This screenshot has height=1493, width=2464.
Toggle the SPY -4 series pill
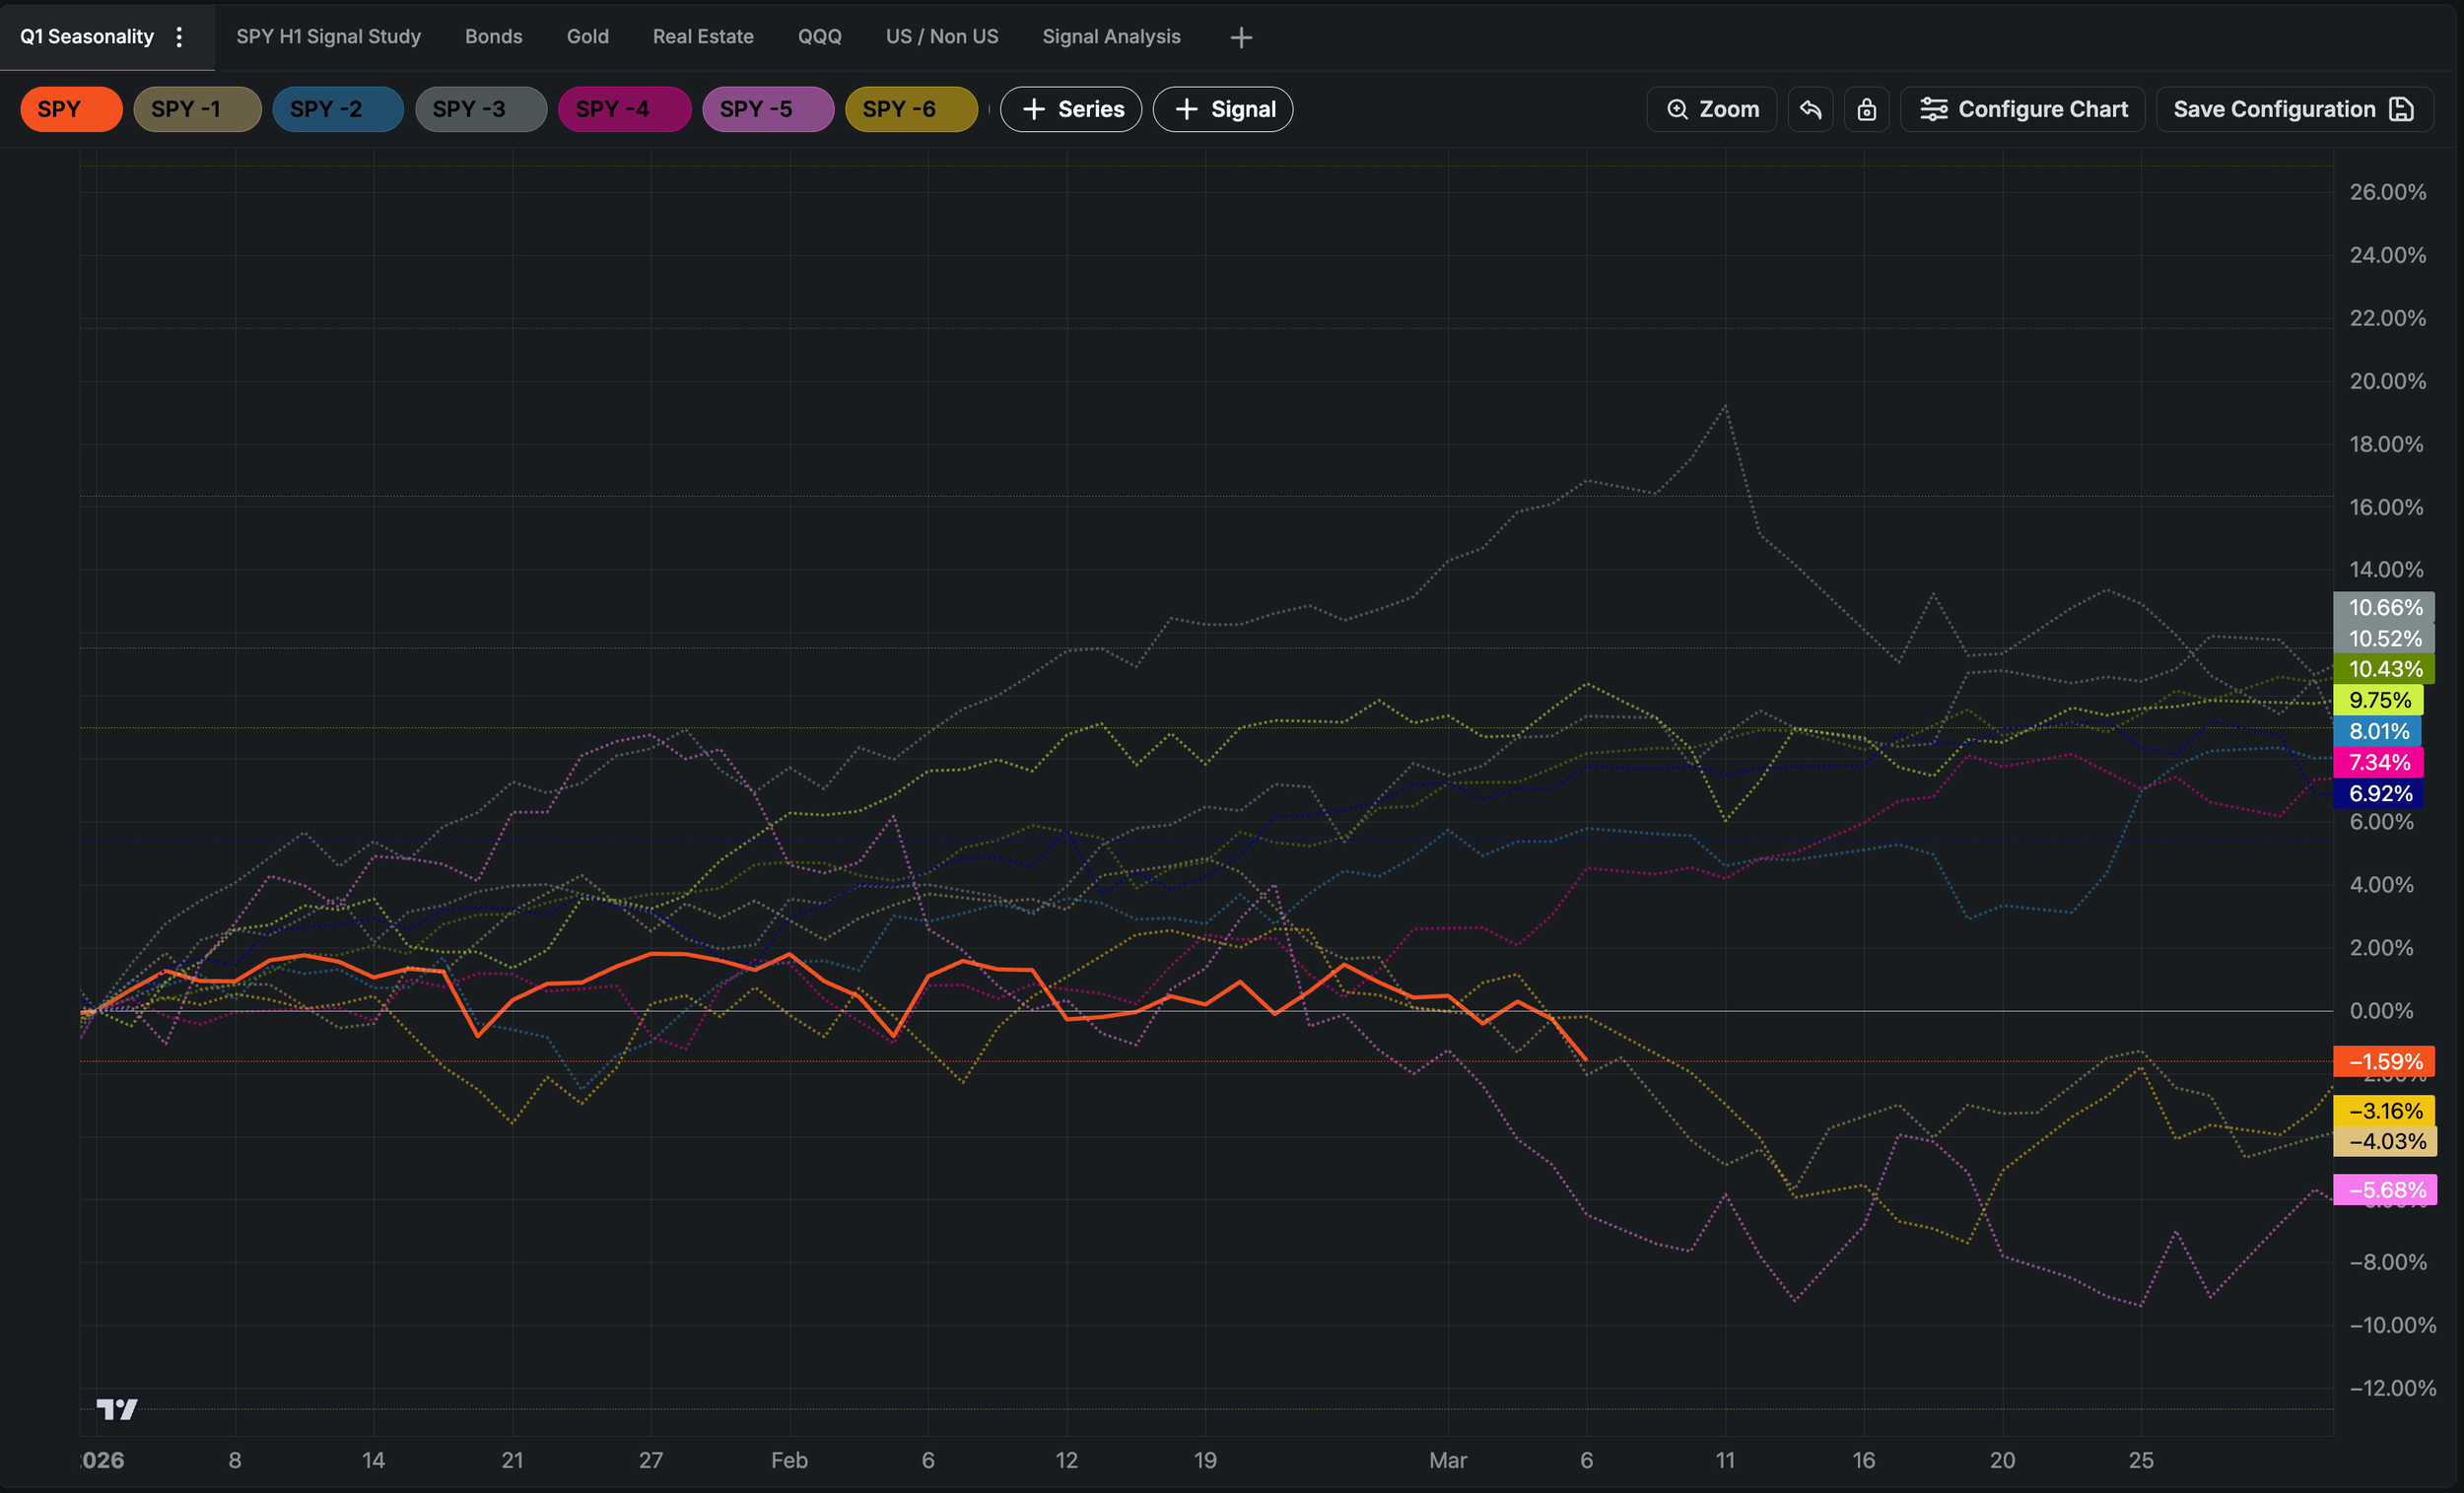coord(624,109)
